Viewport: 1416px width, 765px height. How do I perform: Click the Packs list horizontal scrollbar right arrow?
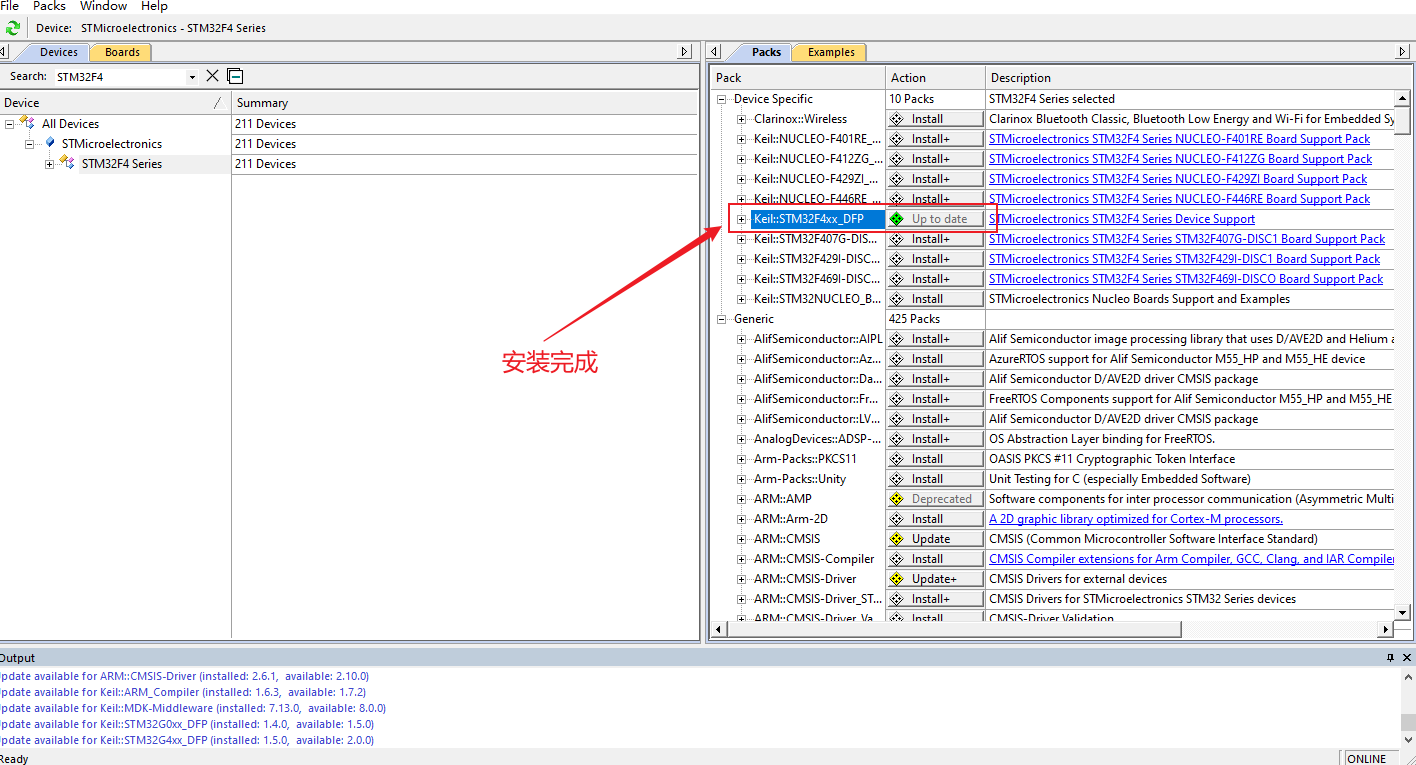pyautogui.click(x=1386, y=630)
